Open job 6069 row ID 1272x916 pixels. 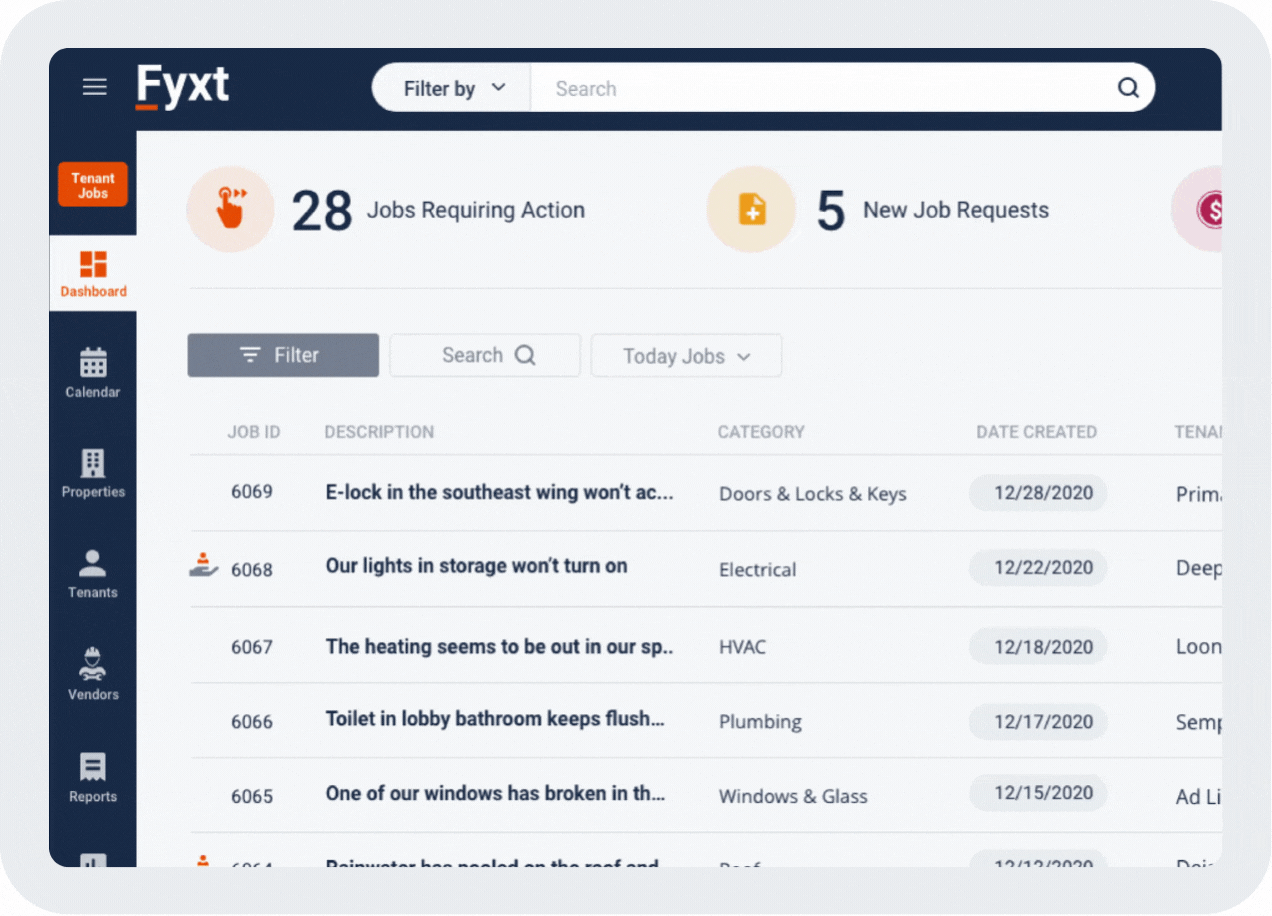tap(252, 492)
